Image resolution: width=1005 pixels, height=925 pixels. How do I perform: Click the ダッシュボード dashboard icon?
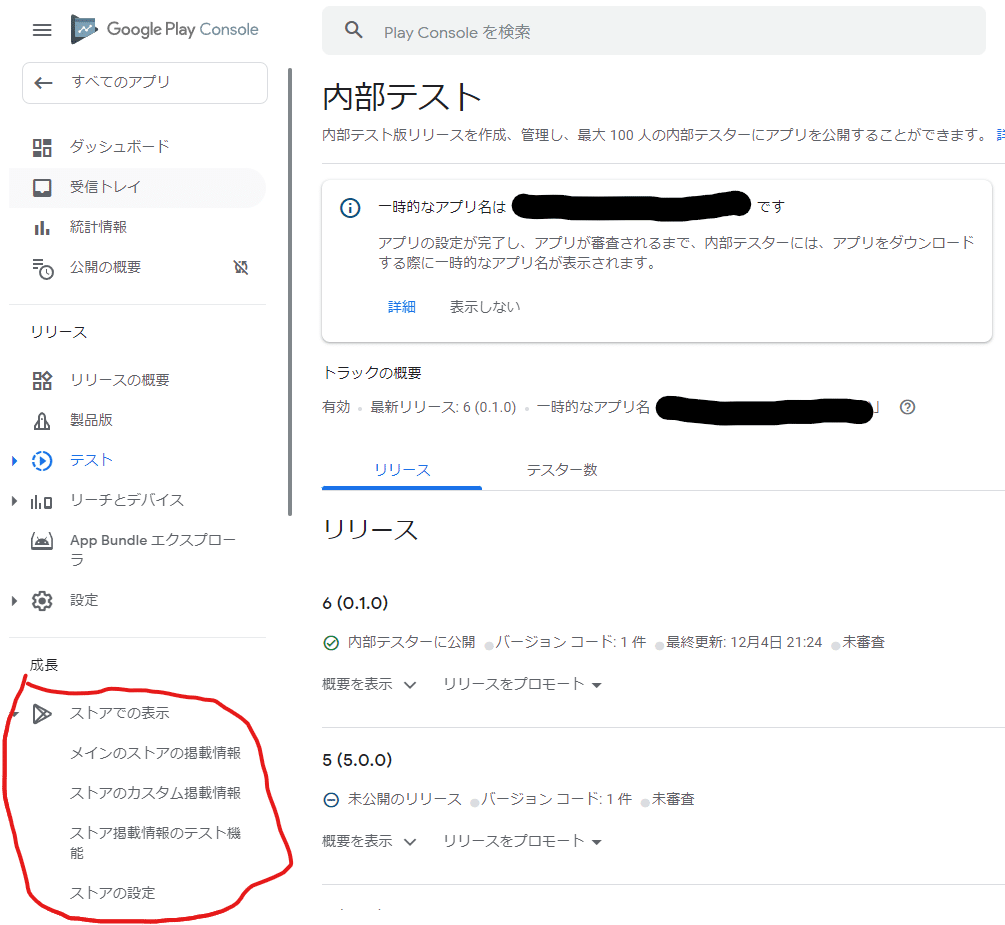tap(42, 147)
